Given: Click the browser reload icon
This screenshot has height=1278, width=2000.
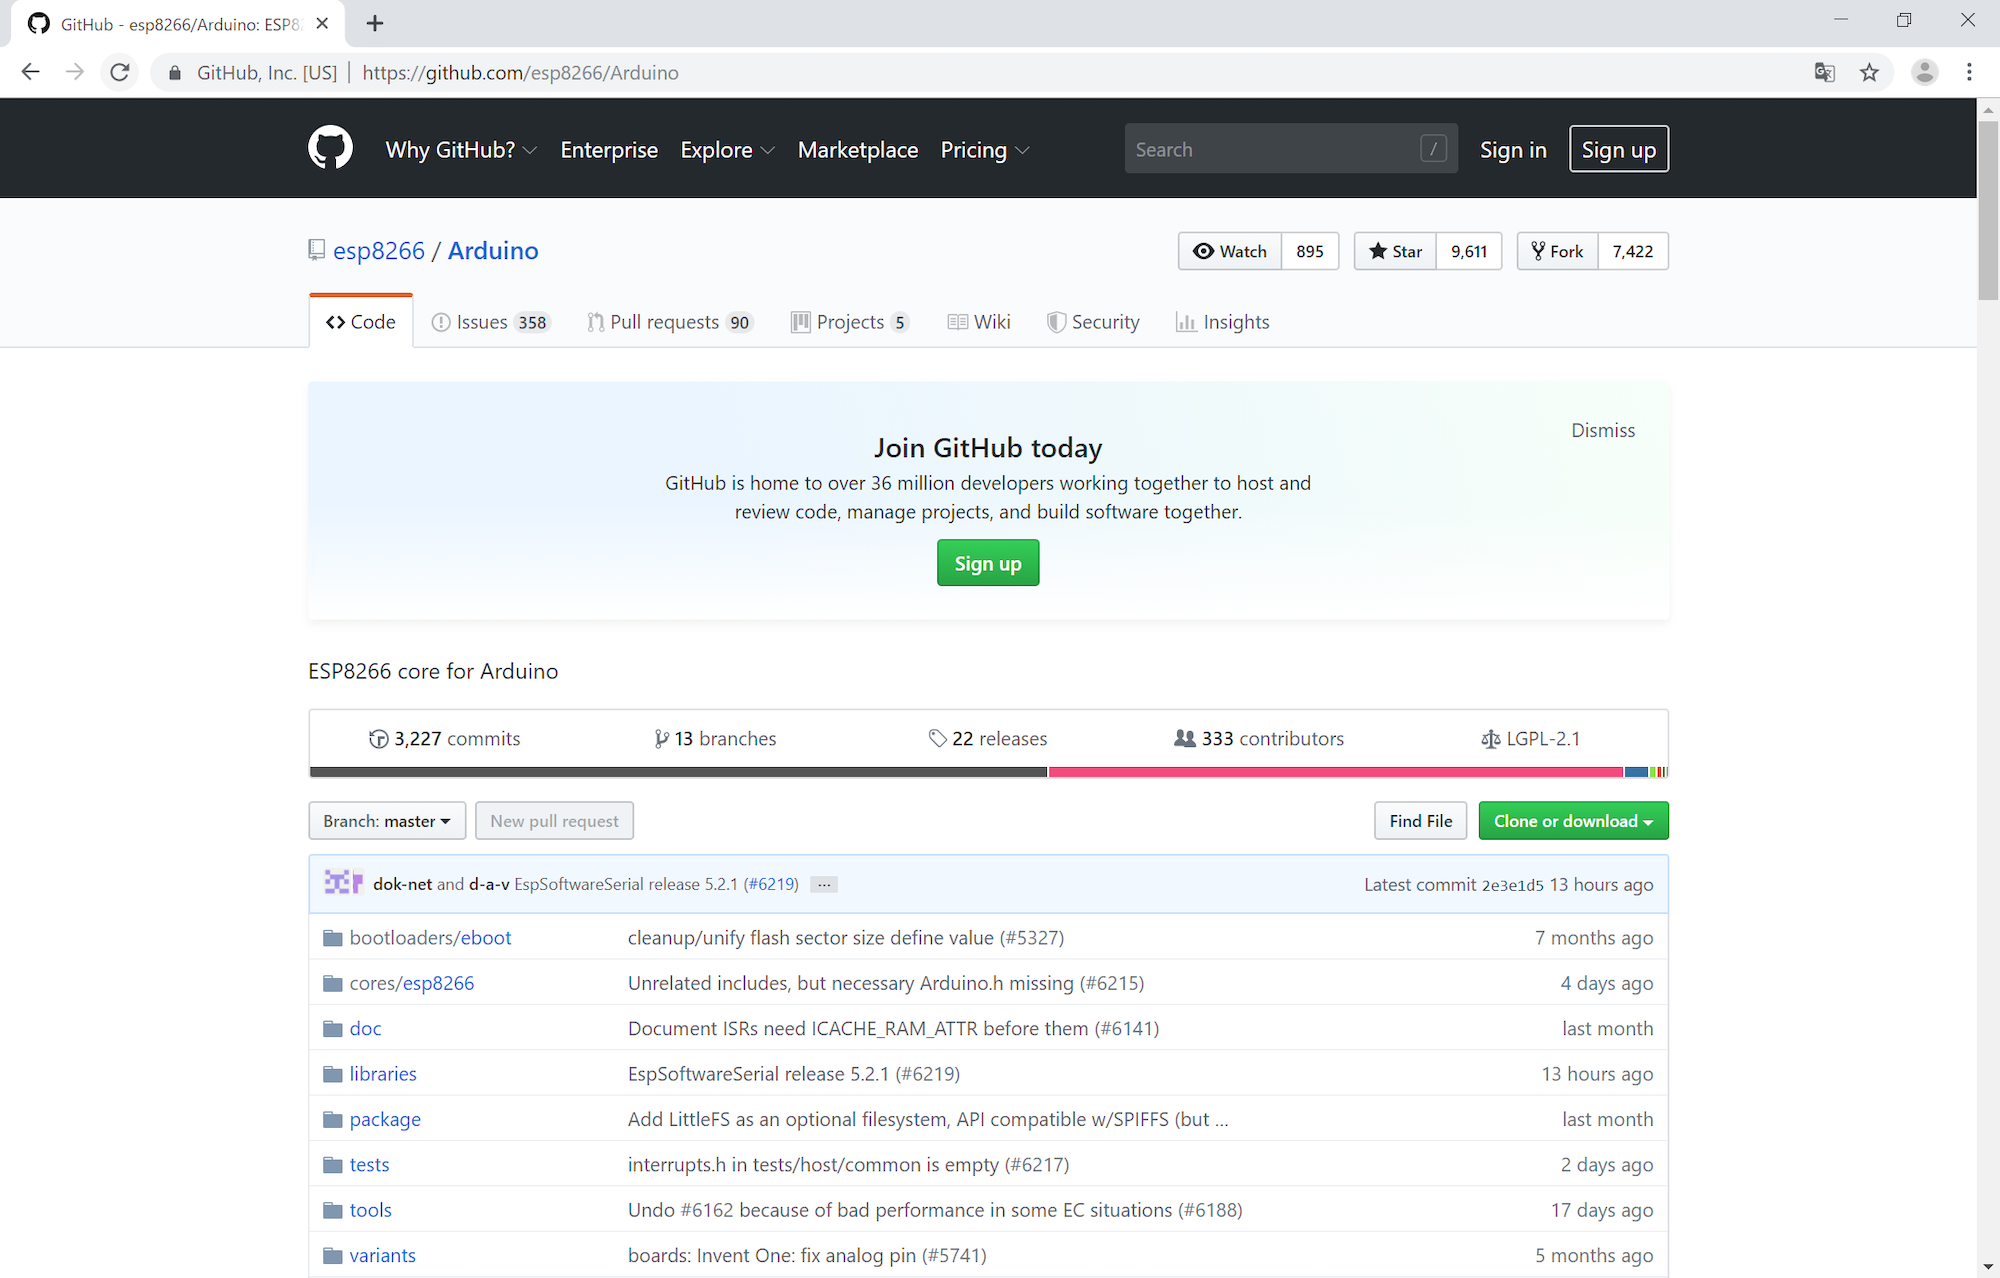Looking at the screenshot, I should [120, 72].
